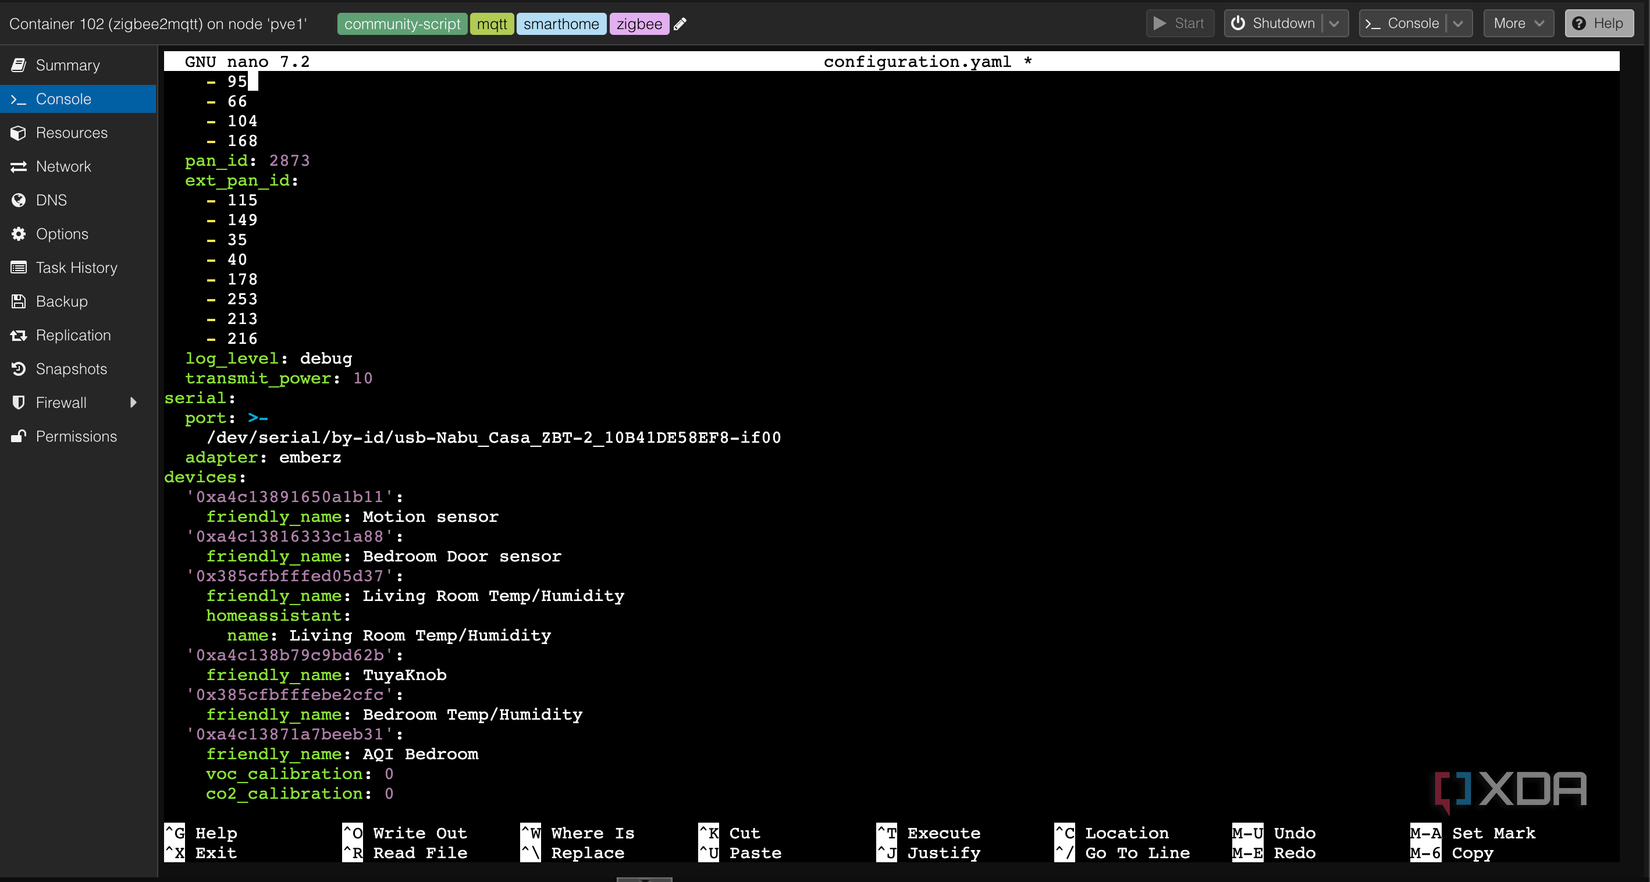Click the Backup floppy icon
This screenshot has width=1650, height=882.
tap(18, 301)
